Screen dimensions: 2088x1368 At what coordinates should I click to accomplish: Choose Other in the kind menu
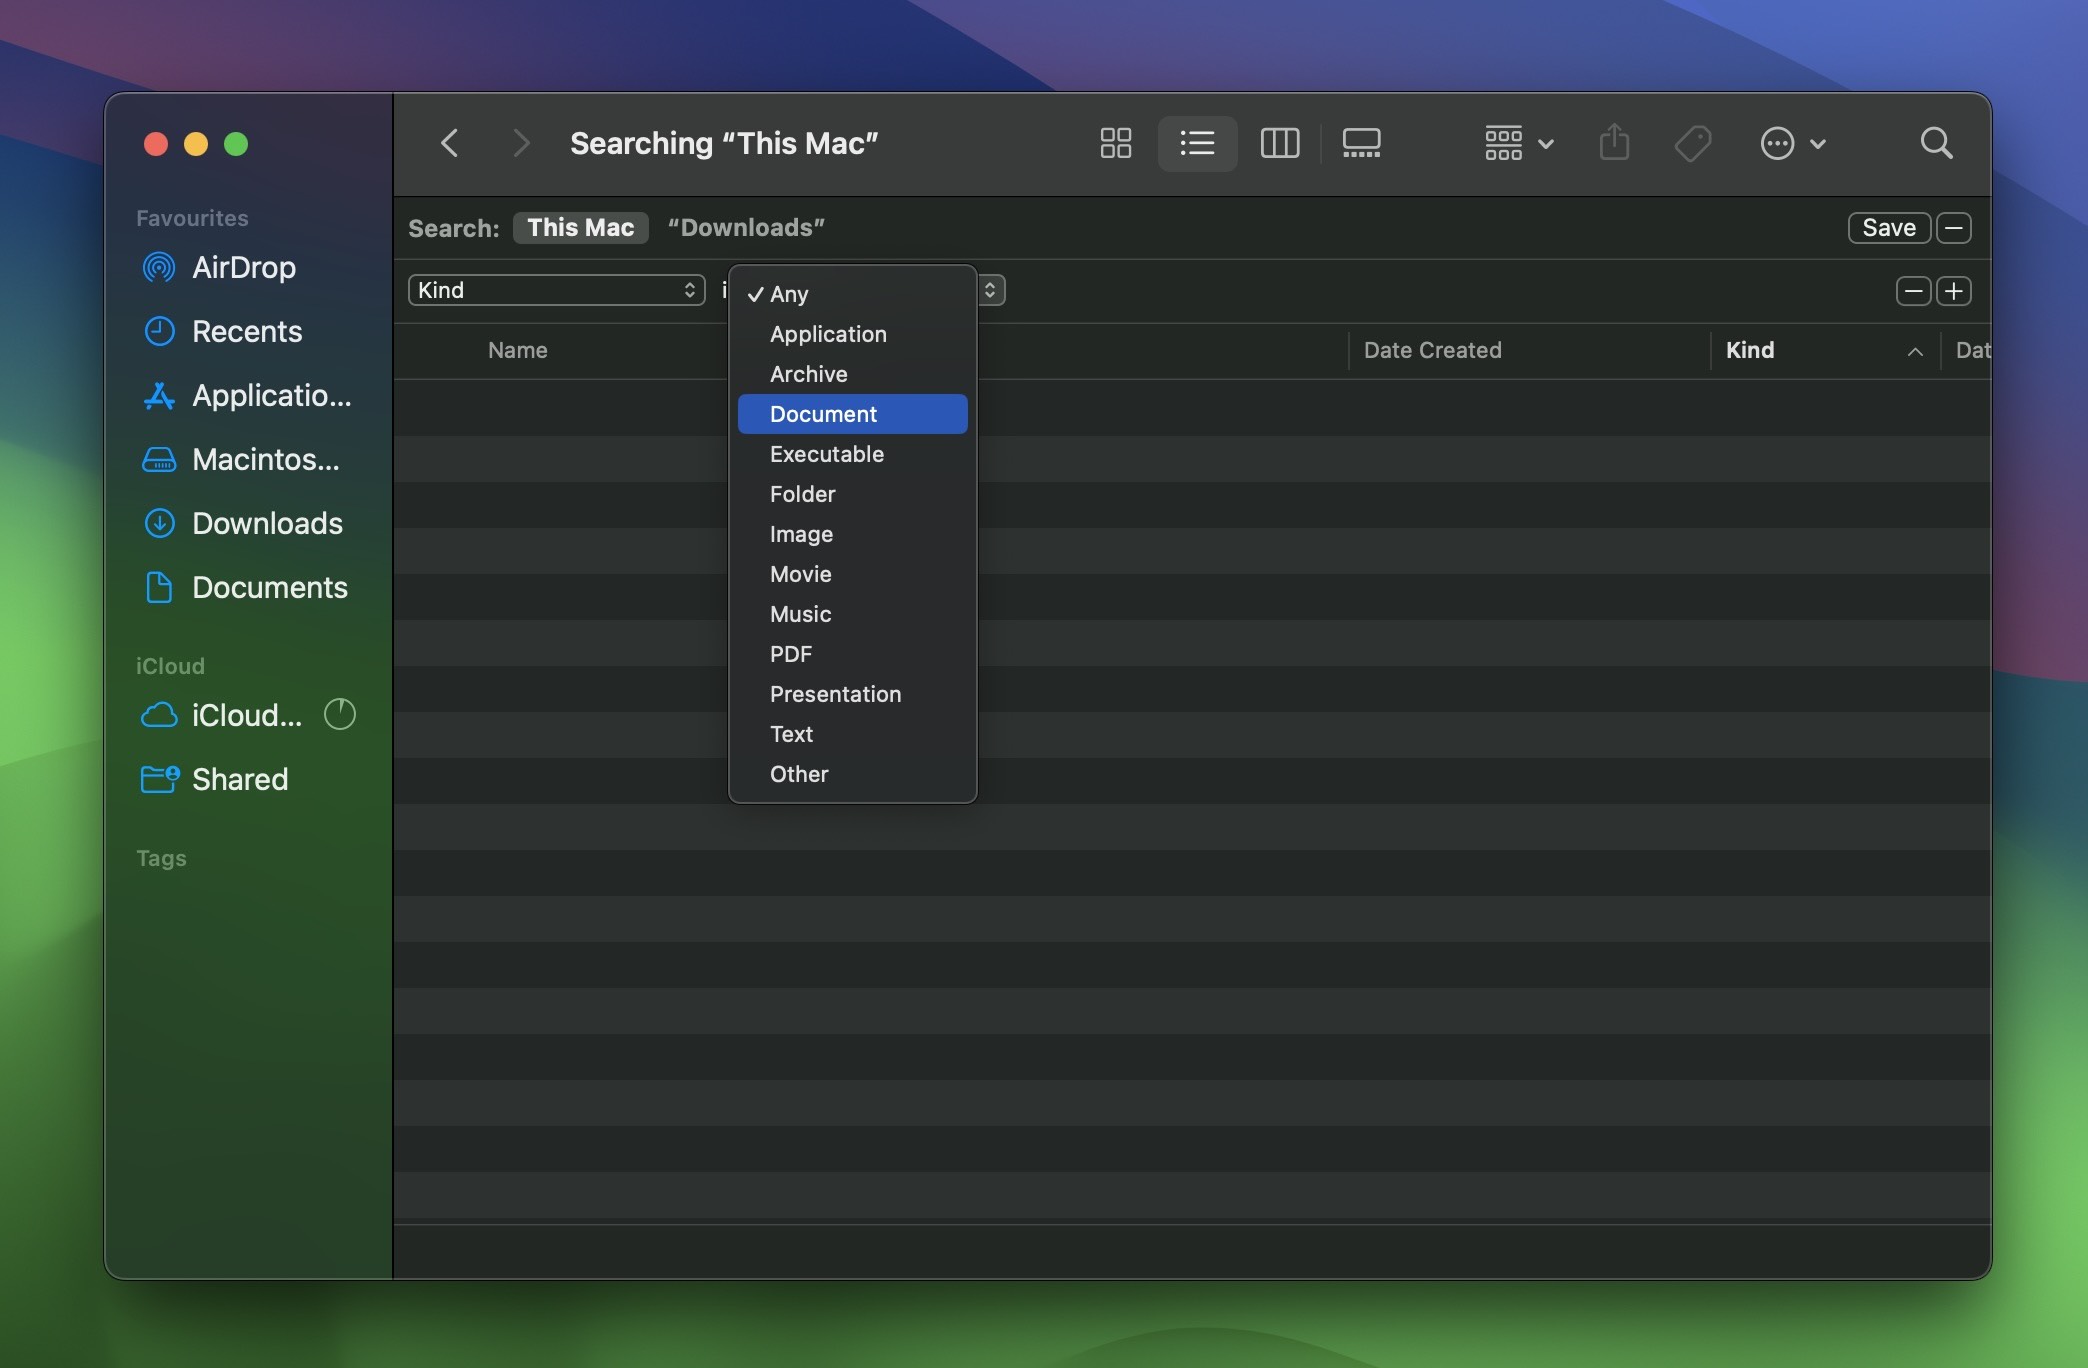coord(852,774)
